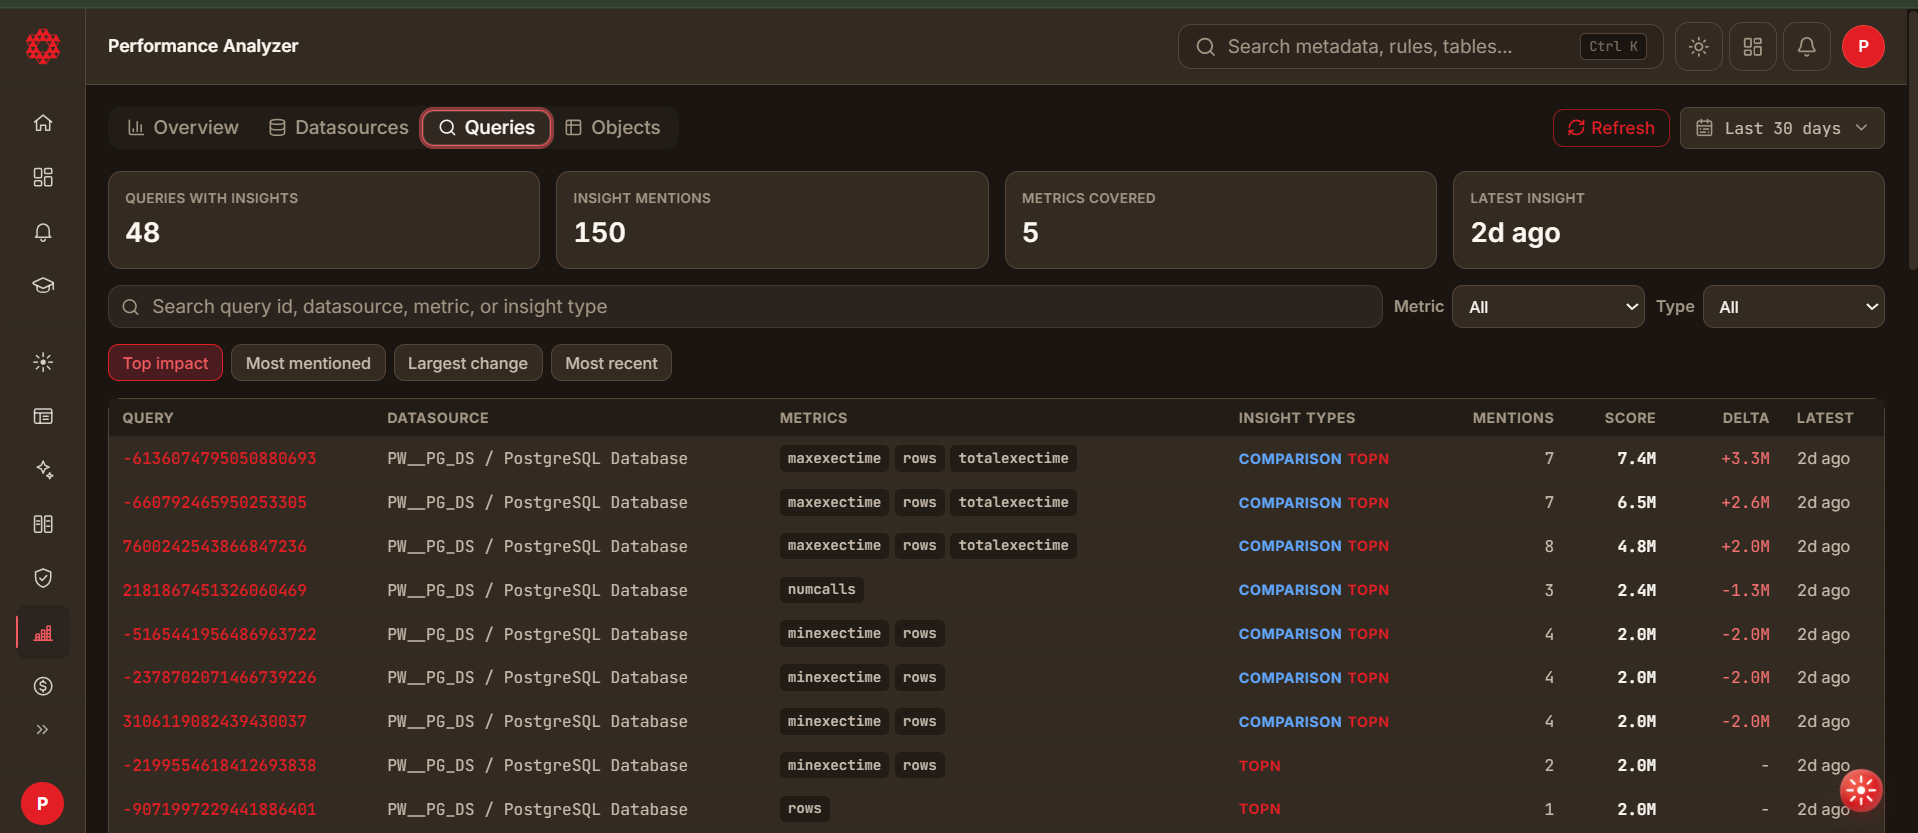The width and height of the screenshot is (1918, 833).
Task: Open query 3106119082439430037
Action: pos(214,721)
